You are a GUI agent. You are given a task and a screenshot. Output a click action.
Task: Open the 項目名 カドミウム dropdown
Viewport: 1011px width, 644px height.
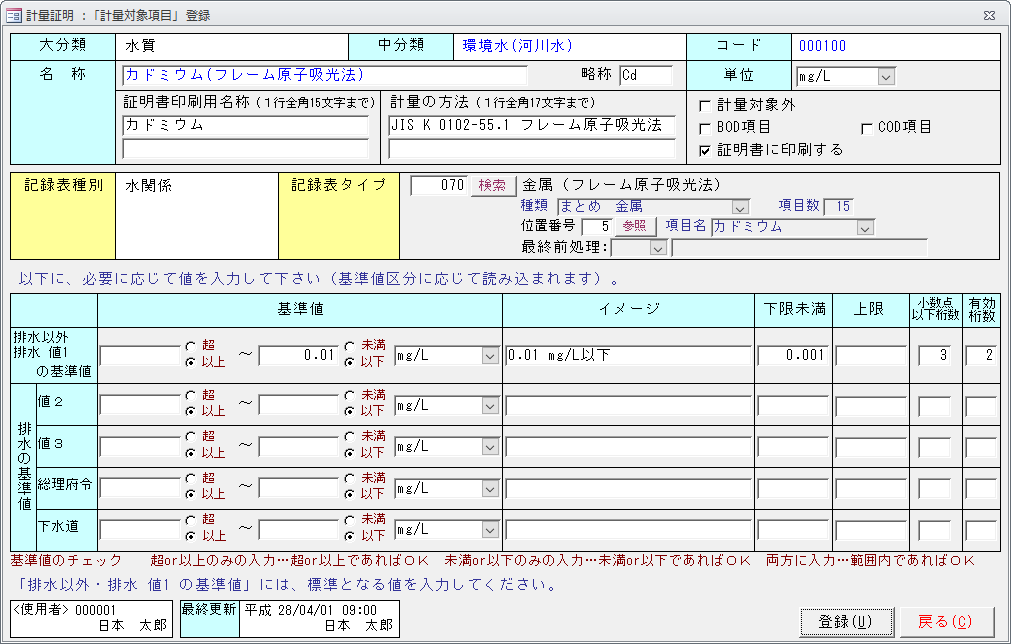pyautogui.click(x=865, y=228)
